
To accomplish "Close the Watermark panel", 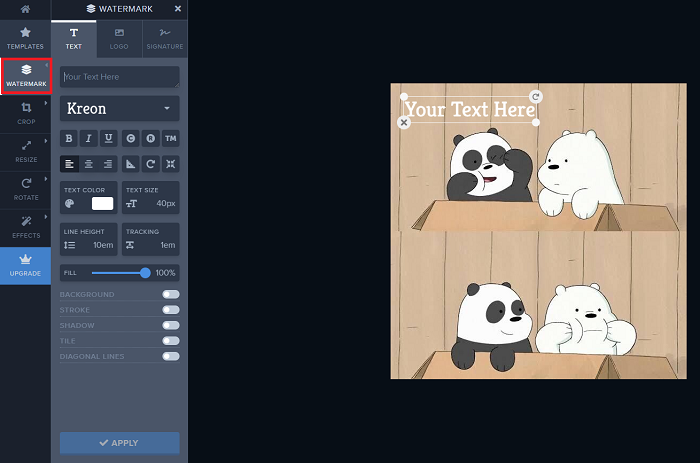I will coord(178,8).
